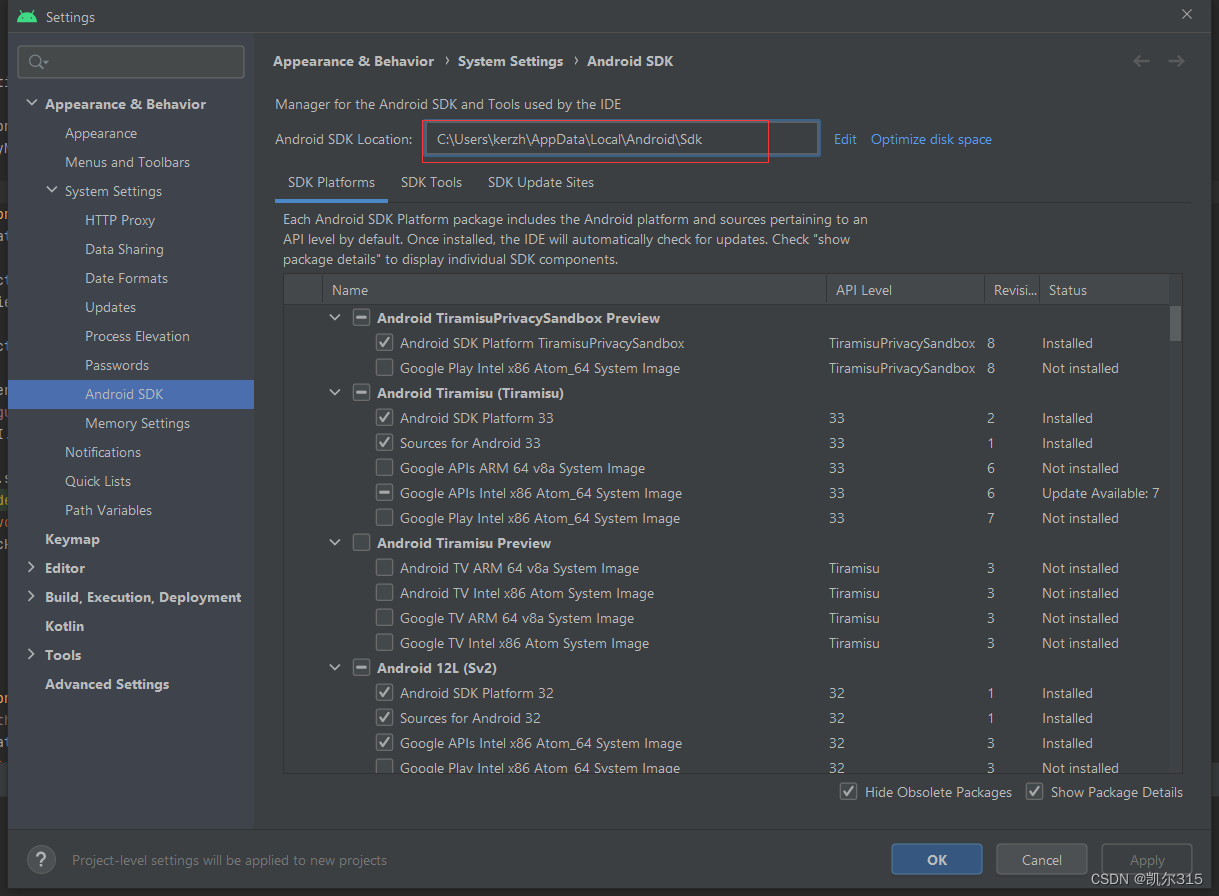Screen dimensions: 1219x896
Task: Uncheck Sources for Android 32
Action: click(x=384, y=718)
